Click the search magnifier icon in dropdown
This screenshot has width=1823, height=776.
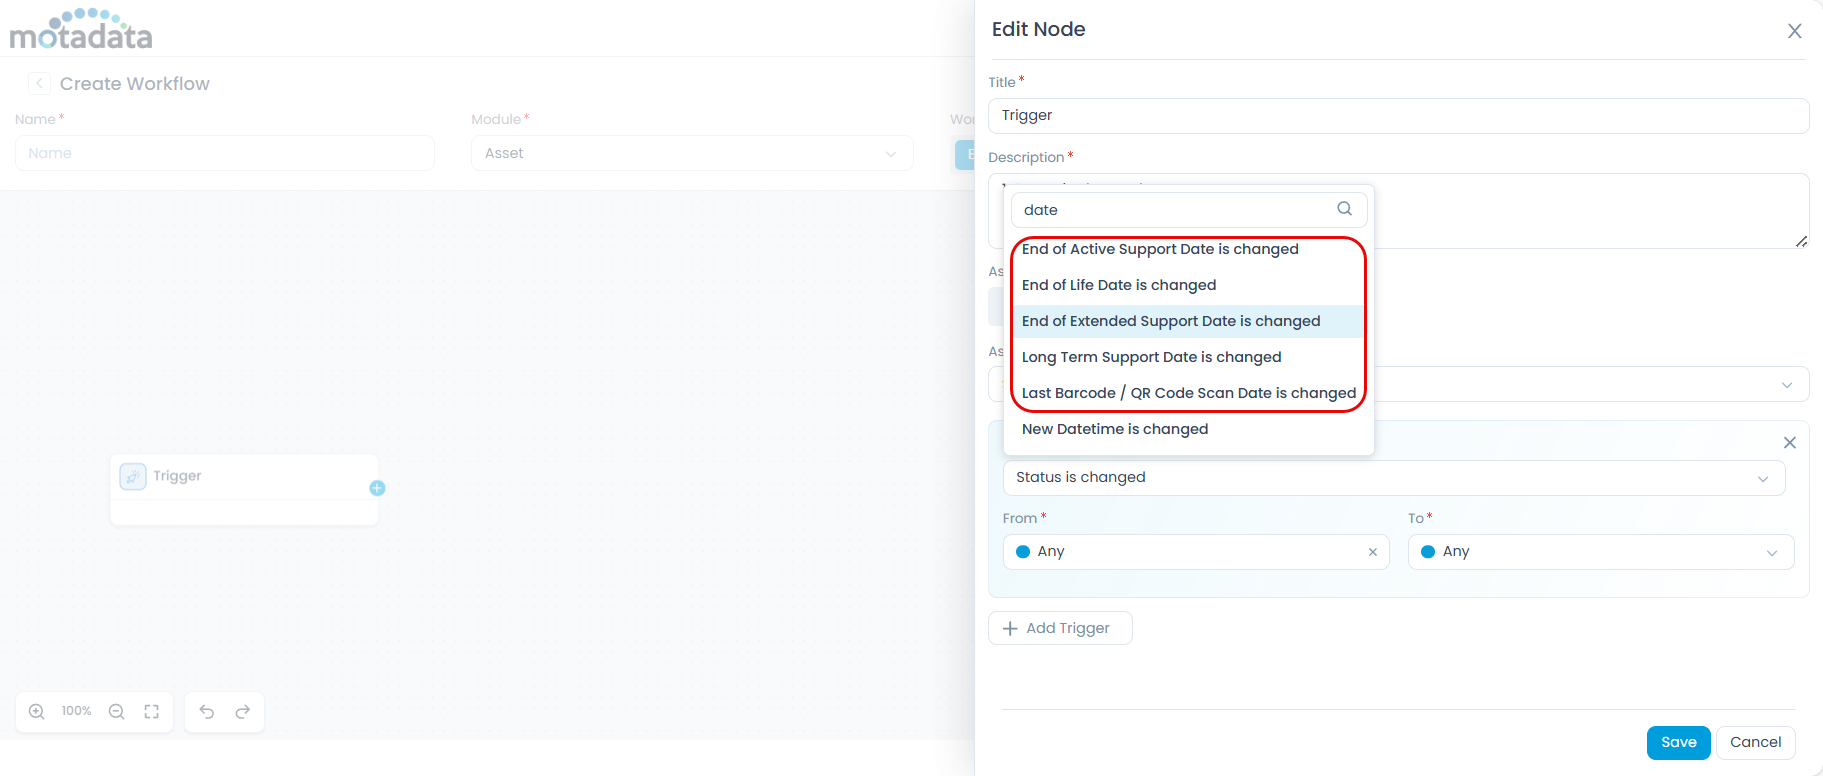click(x=1344, y=209)
